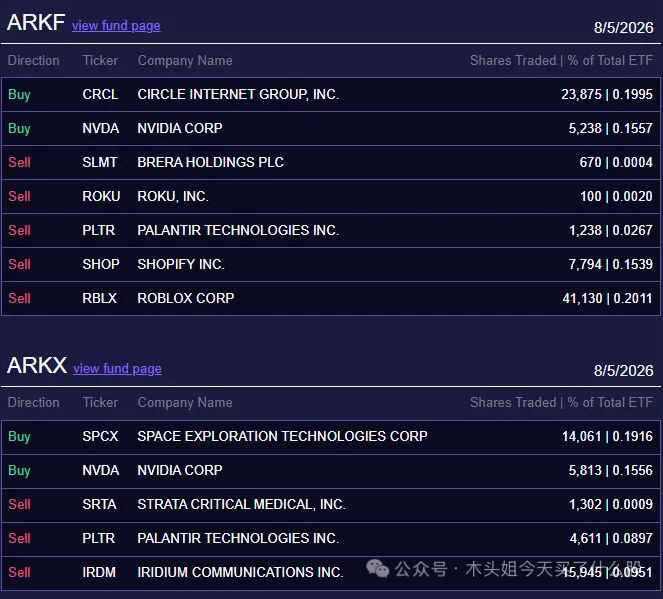Select CRCL ticker in ARKF table

click(100, 94)
